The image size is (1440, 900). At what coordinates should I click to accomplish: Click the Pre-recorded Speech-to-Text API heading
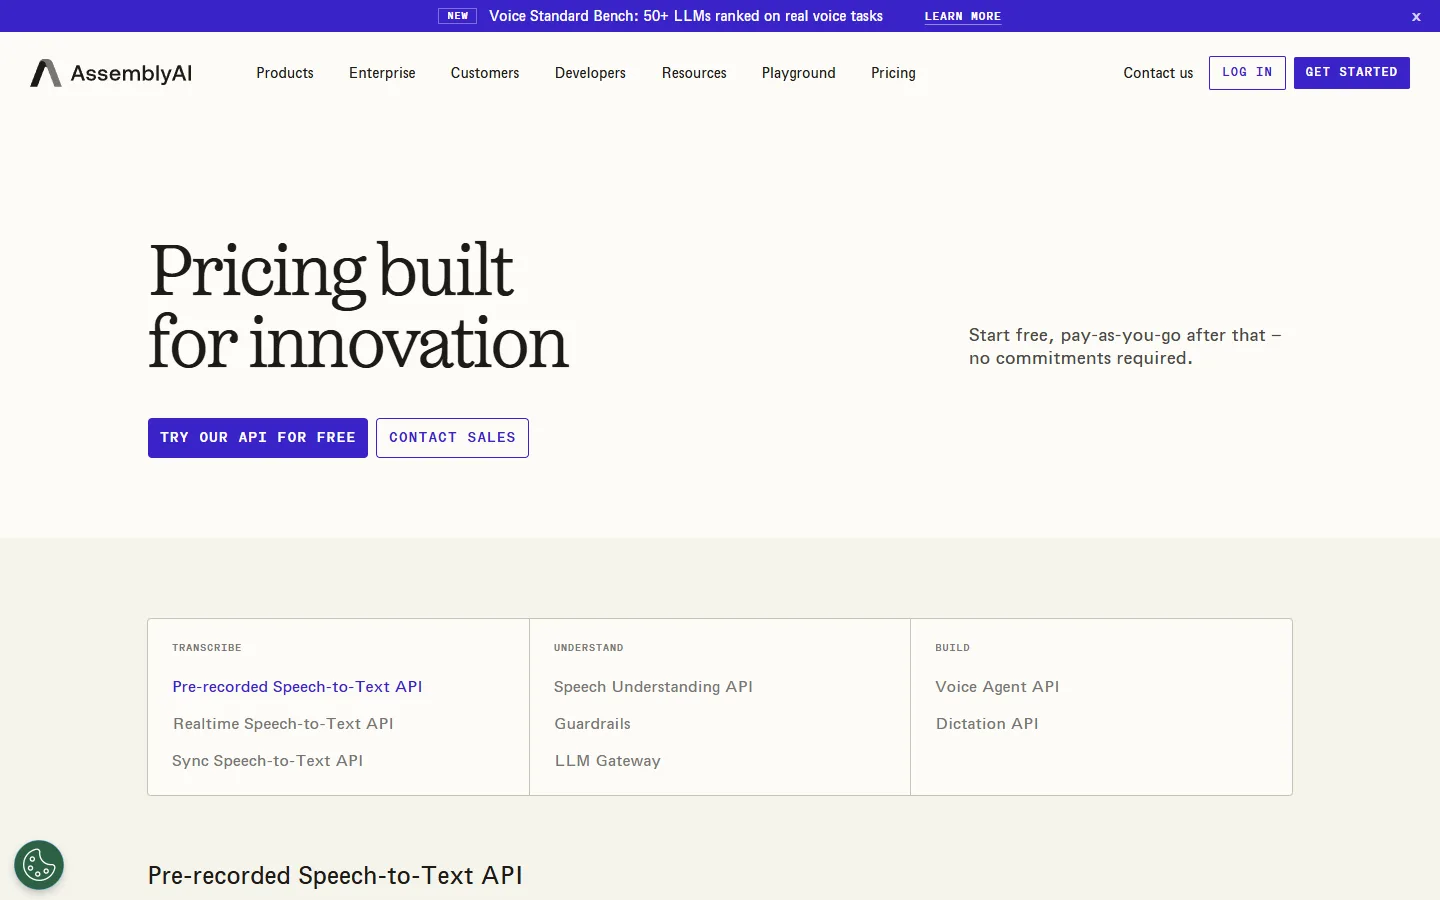click(335, 876)
